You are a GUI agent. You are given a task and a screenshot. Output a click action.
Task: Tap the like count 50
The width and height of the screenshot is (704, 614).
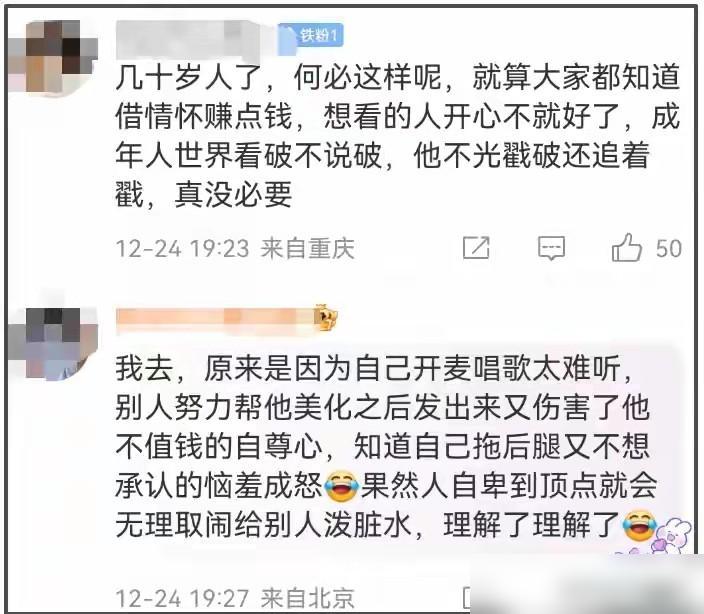click(669, 248)
